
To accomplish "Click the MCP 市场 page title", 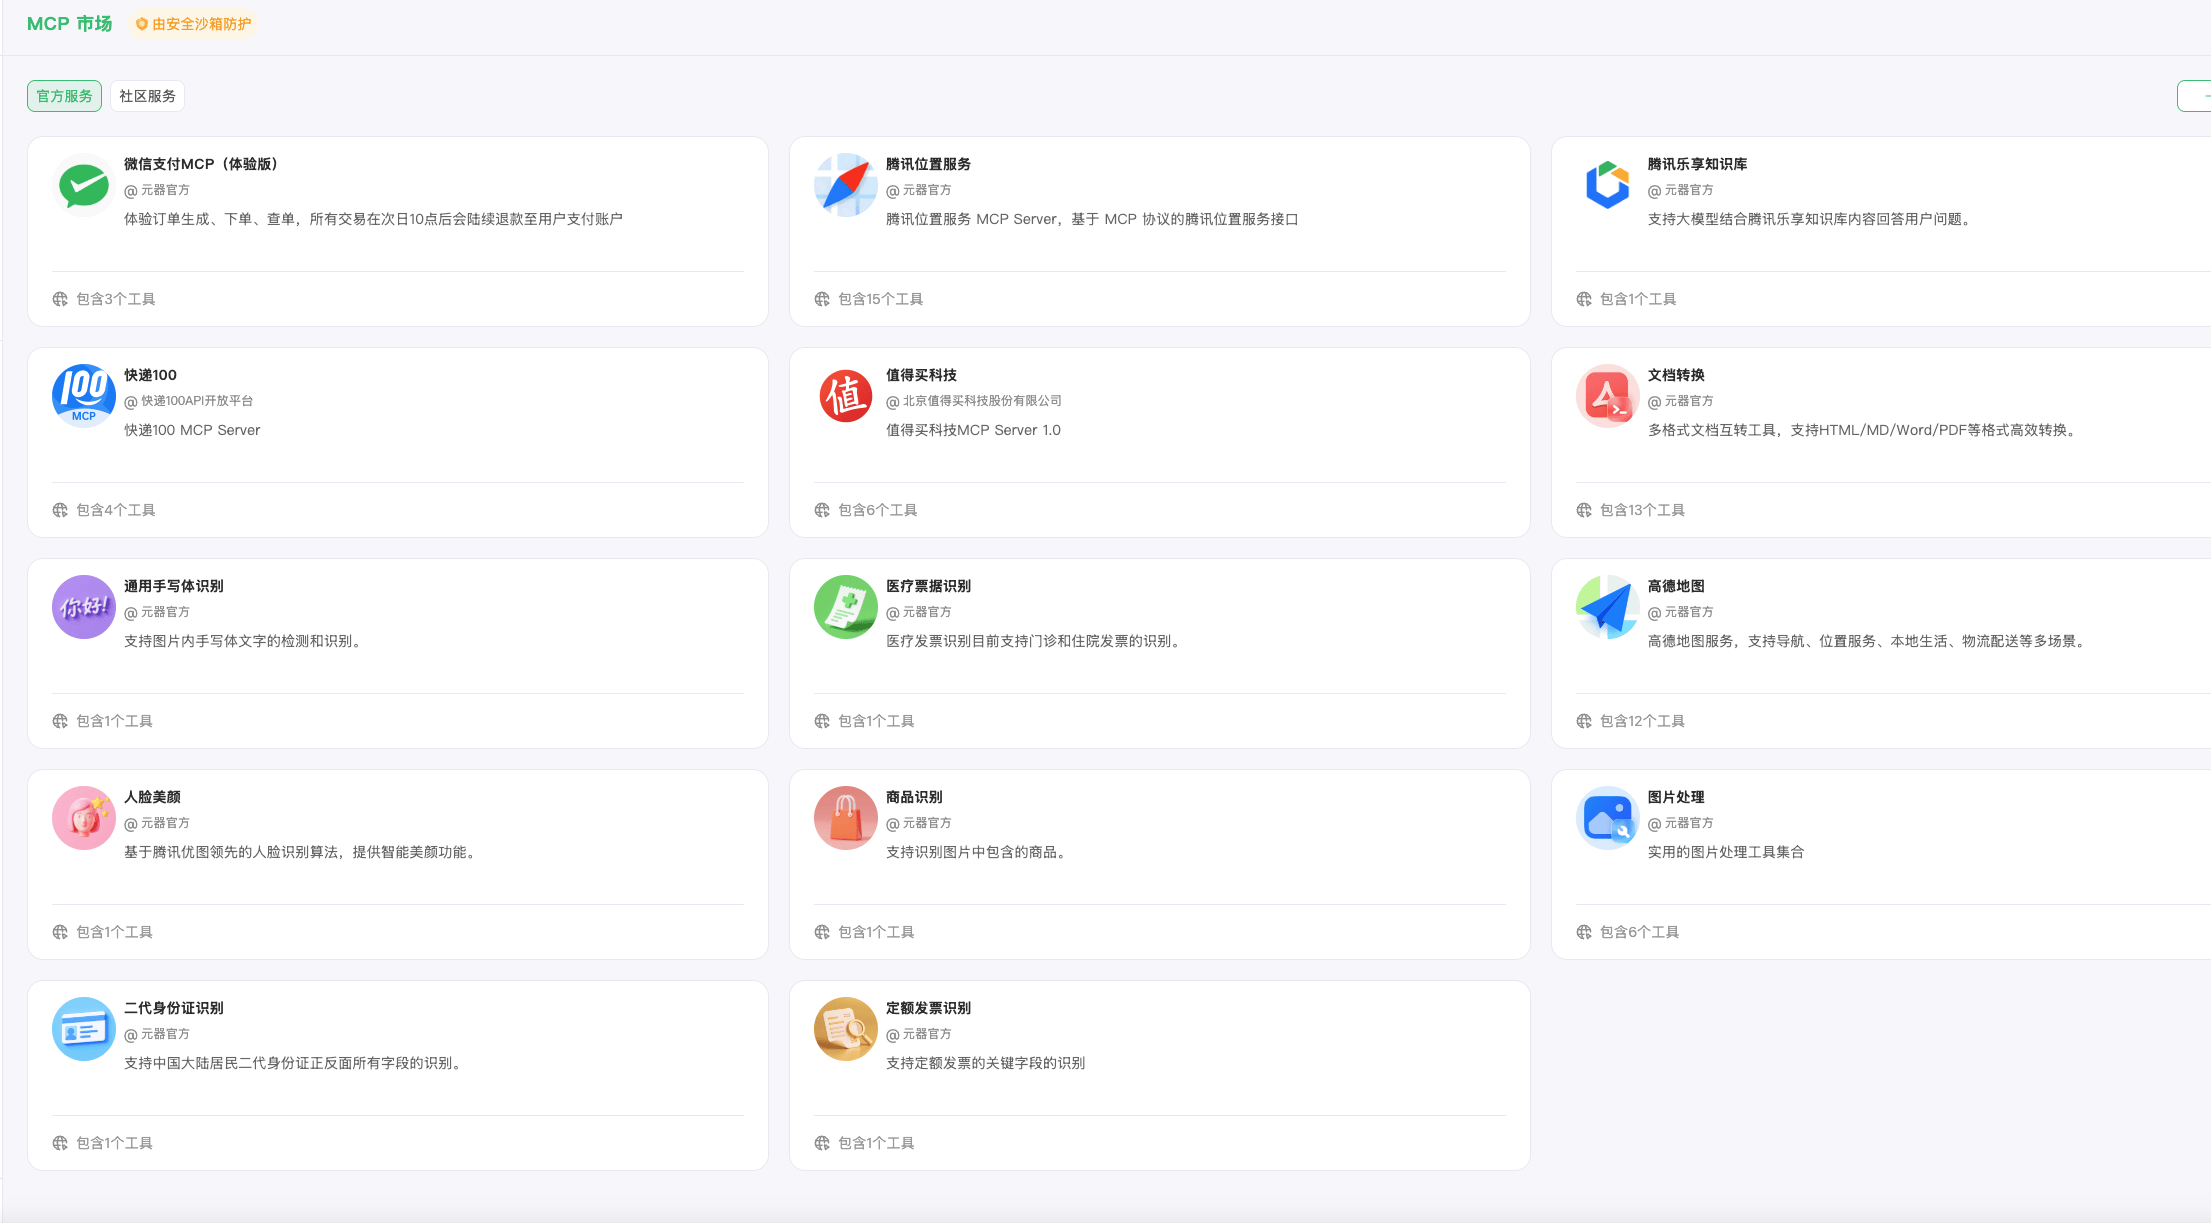I will click(x=69, y=24).
